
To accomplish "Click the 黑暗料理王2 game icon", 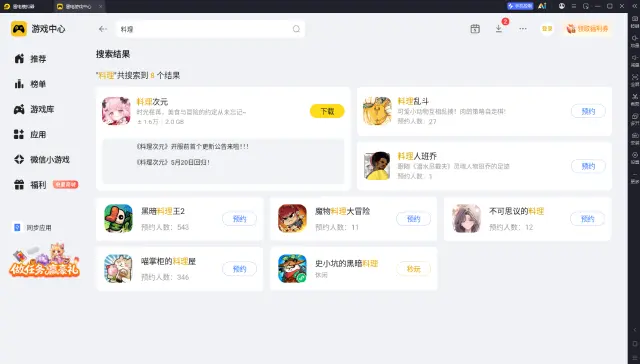I will tap(118, 218).
